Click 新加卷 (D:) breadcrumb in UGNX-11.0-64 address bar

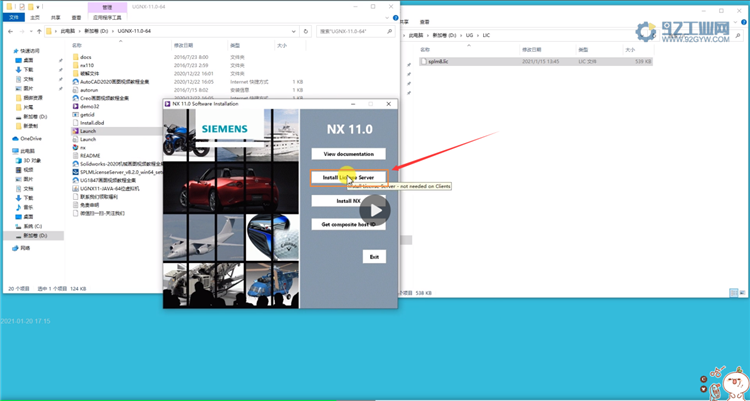coord(96,31)
